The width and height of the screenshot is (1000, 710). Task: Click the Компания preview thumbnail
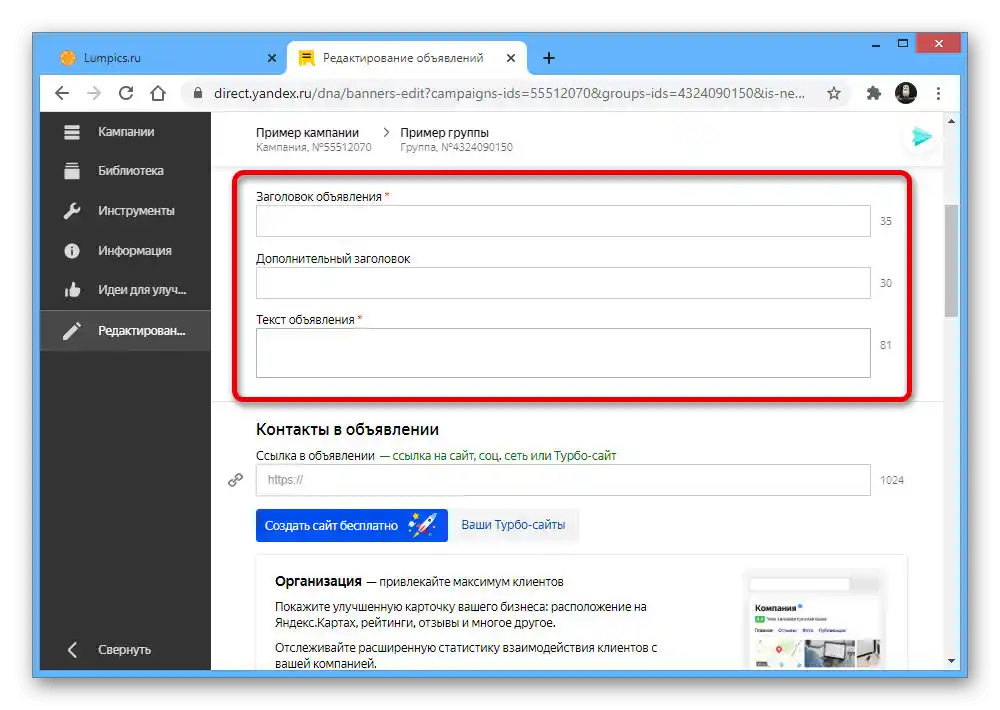pos(814,620)
